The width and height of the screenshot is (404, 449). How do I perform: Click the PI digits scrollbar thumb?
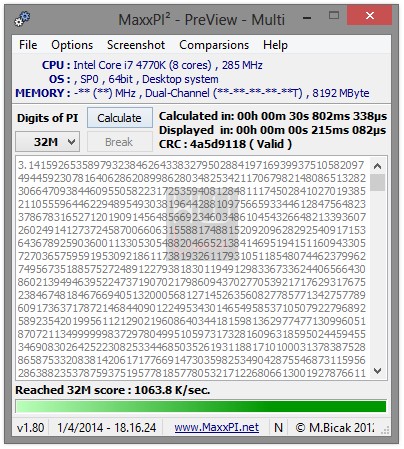(x=377, y=183)
